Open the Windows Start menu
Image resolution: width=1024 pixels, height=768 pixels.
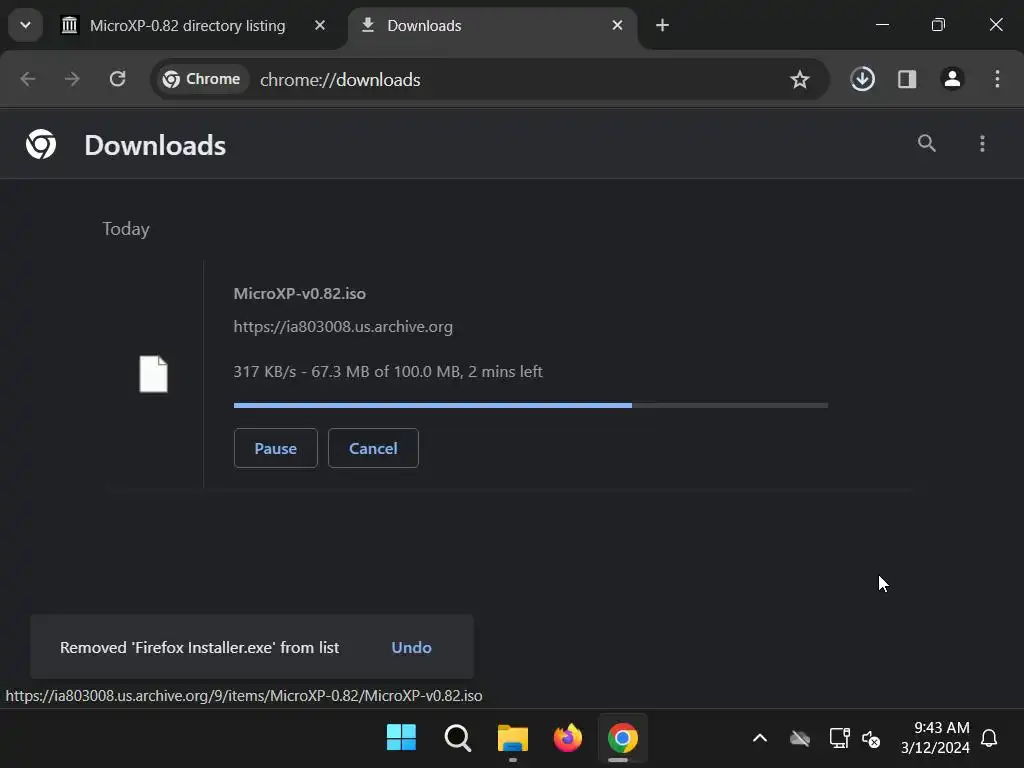(401, 738)
